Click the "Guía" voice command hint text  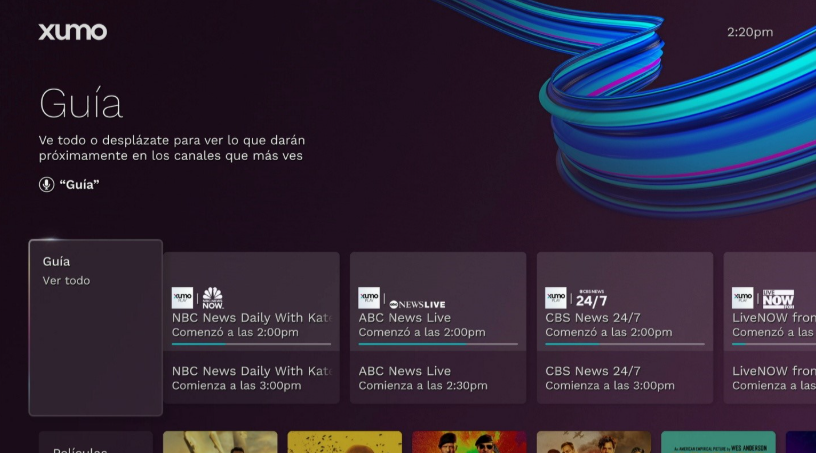79,184
